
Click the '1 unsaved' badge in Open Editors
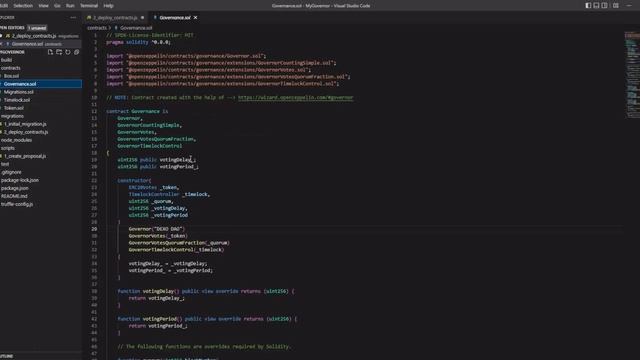click(37, 28)
